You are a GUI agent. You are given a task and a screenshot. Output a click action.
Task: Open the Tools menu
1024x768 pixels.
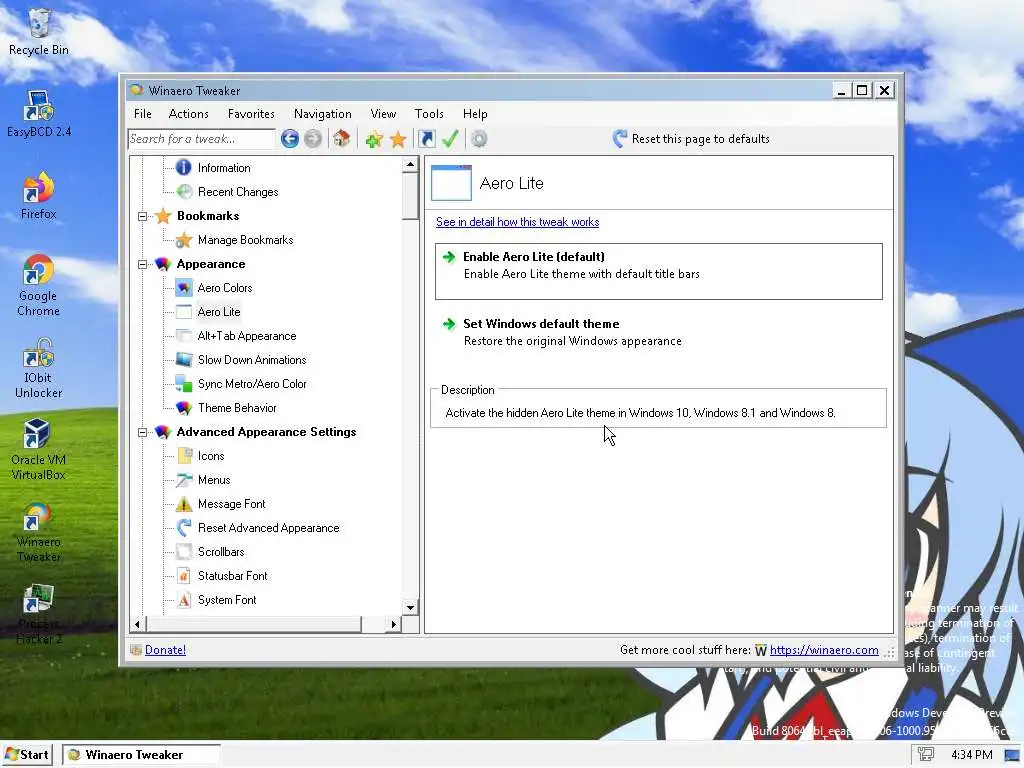[x=429, y=114]
